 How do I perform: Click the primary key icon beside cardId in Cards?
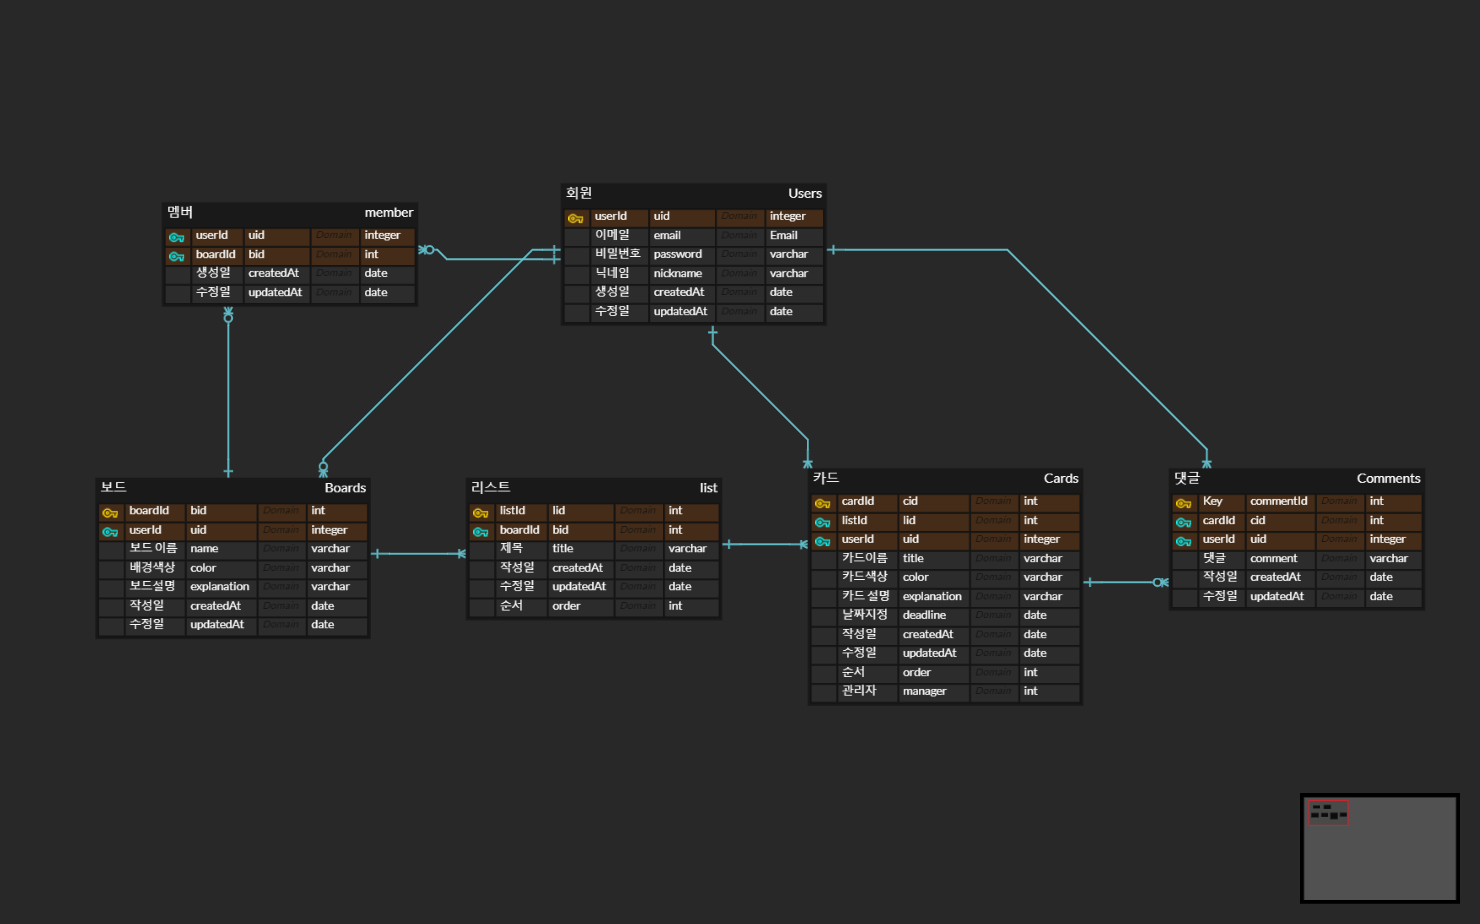click(823, 503)
